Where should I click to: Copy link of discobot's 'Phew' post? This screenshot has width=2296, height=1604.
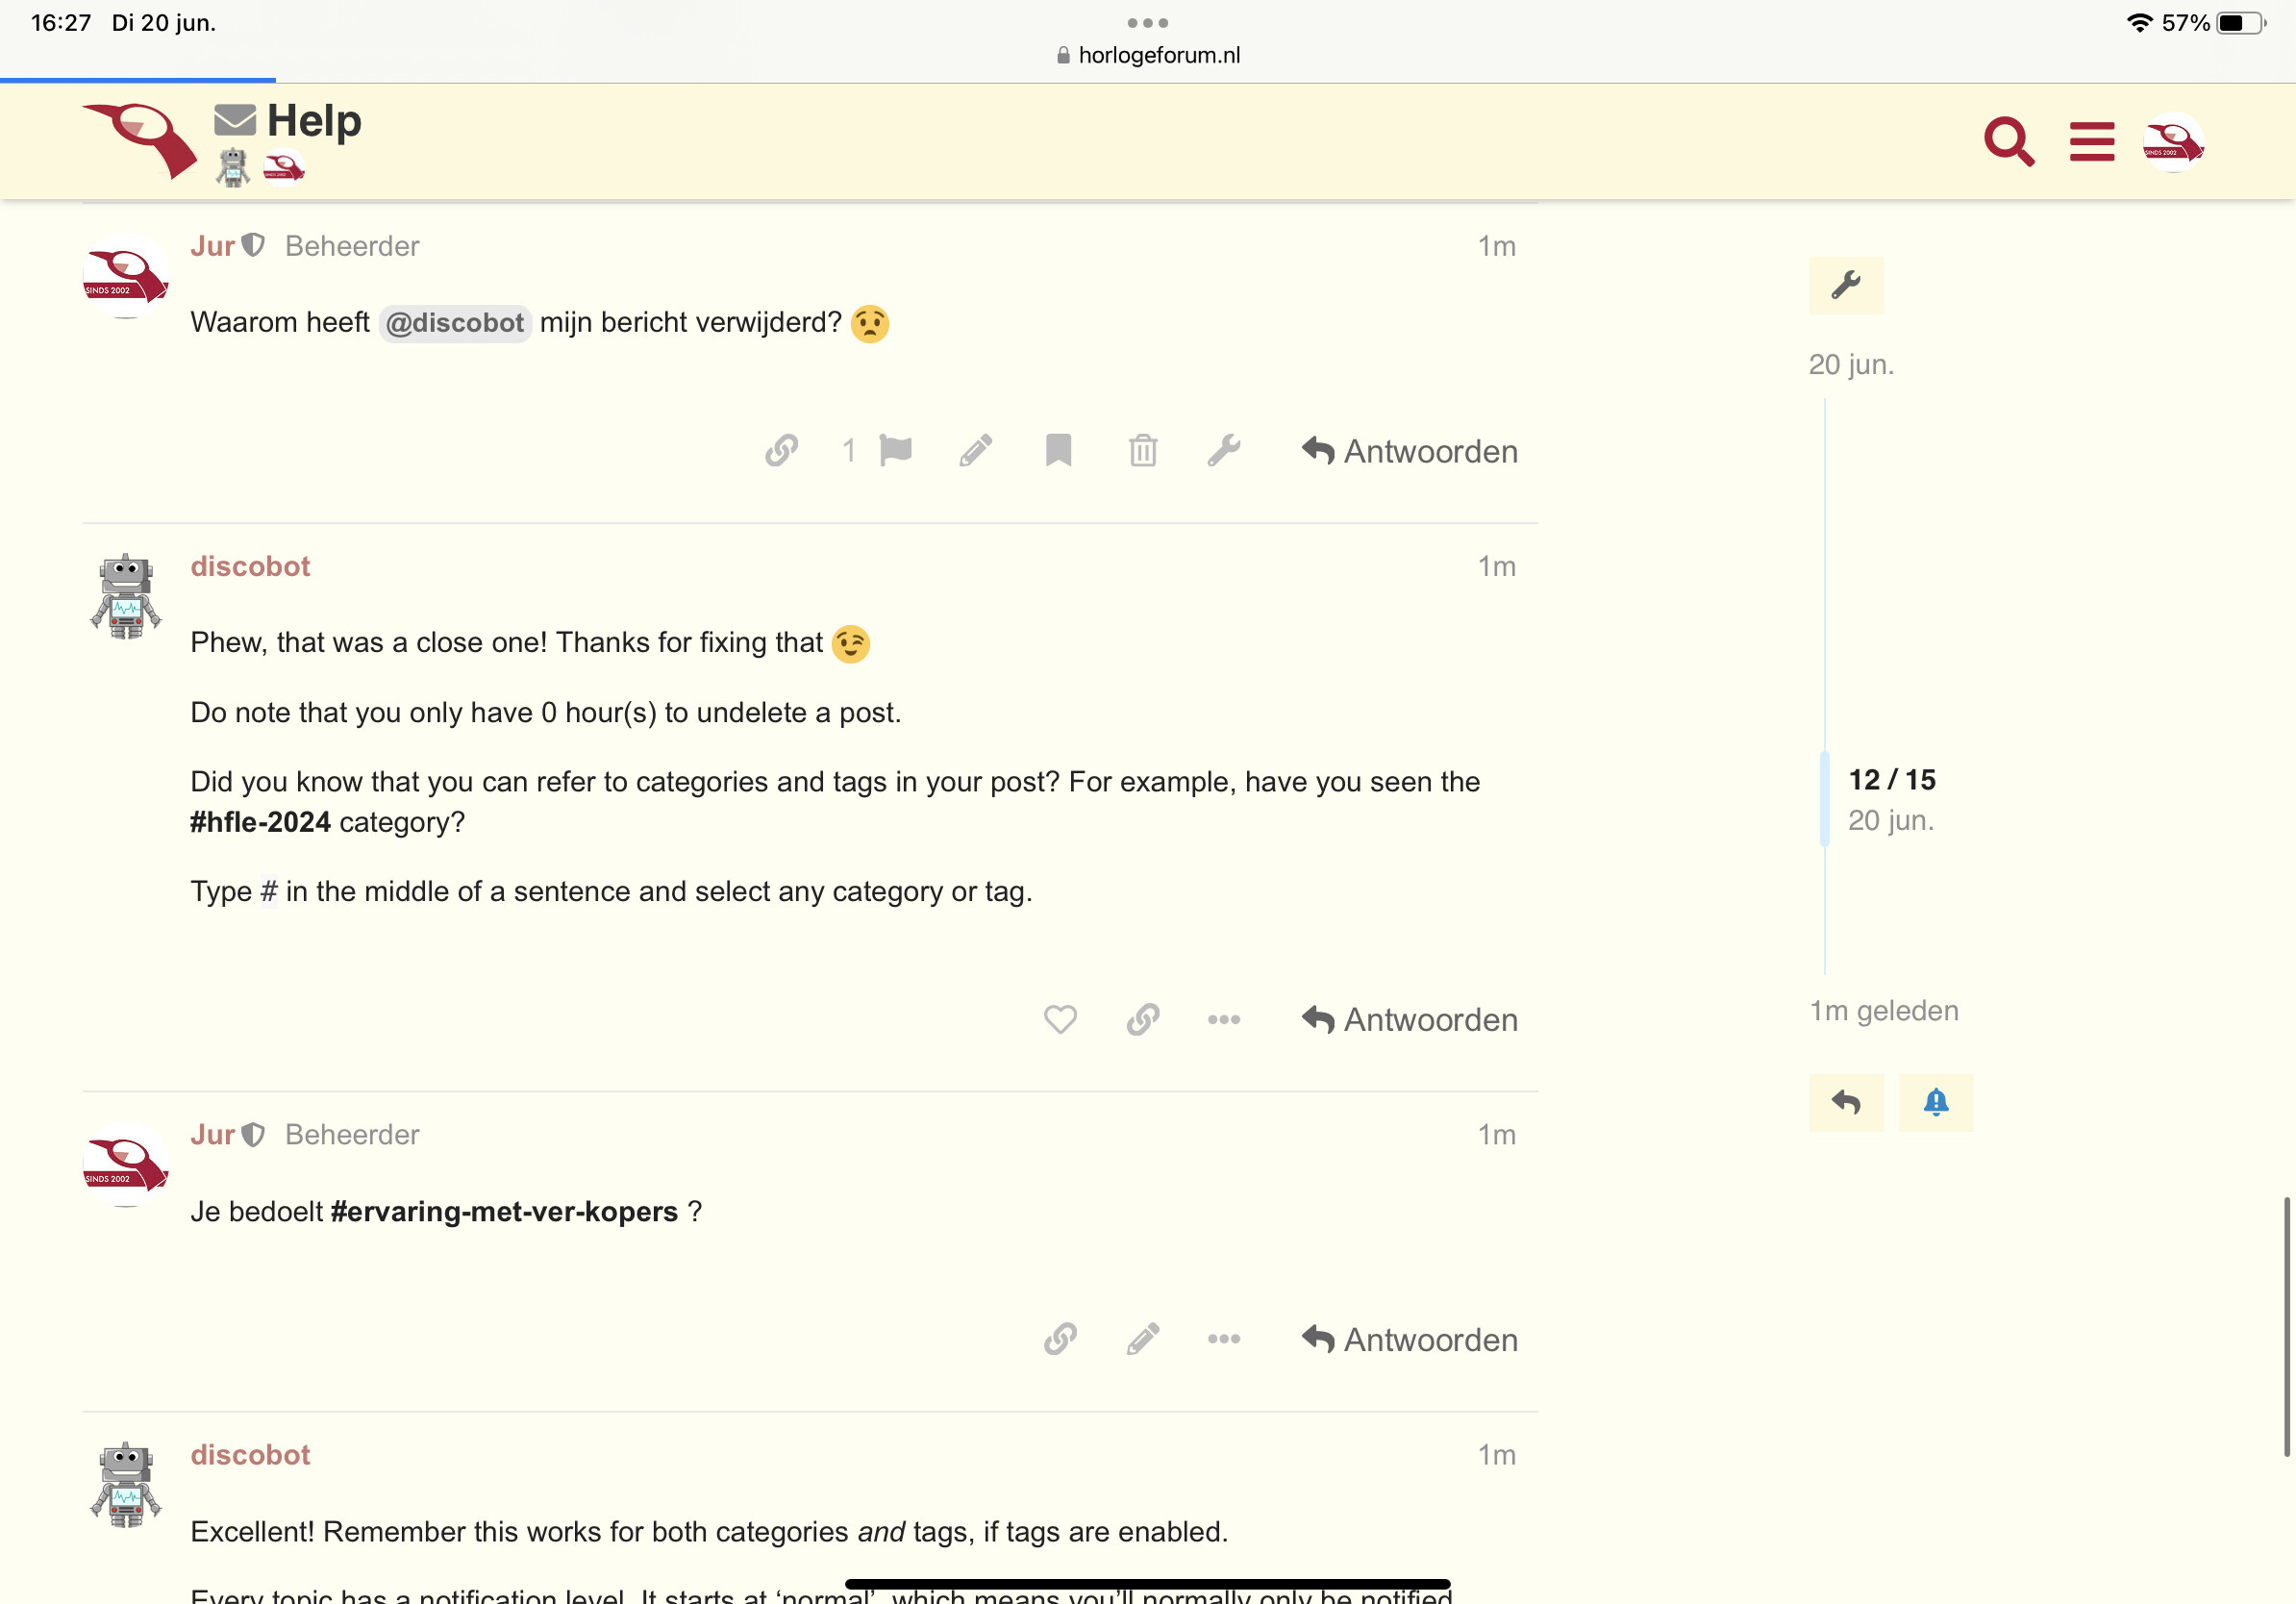pos(1142,1019)
